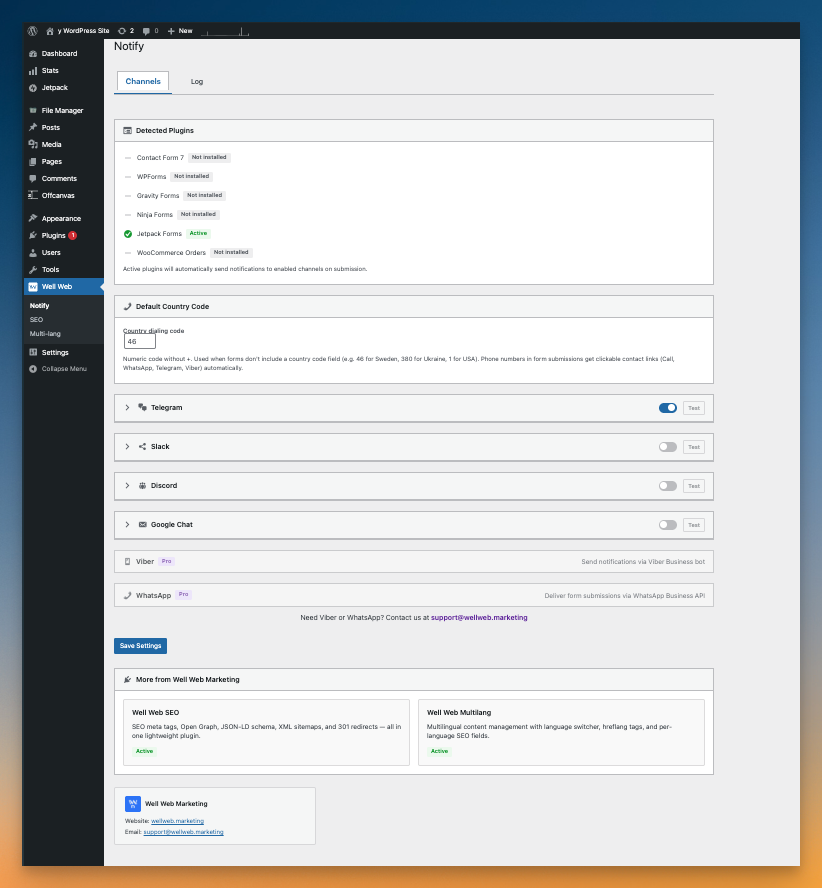Click the footer Email support@wellweb.marketing link
This screenshot has width=822, height=888.
(x=184, y=832)
